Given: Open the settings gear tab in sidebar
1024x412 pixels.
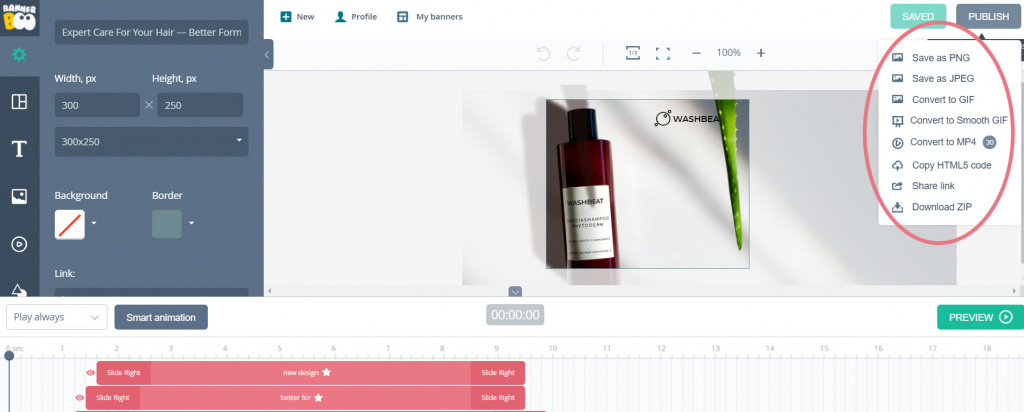Looking at the screenshot, I should tap(20, 55).
